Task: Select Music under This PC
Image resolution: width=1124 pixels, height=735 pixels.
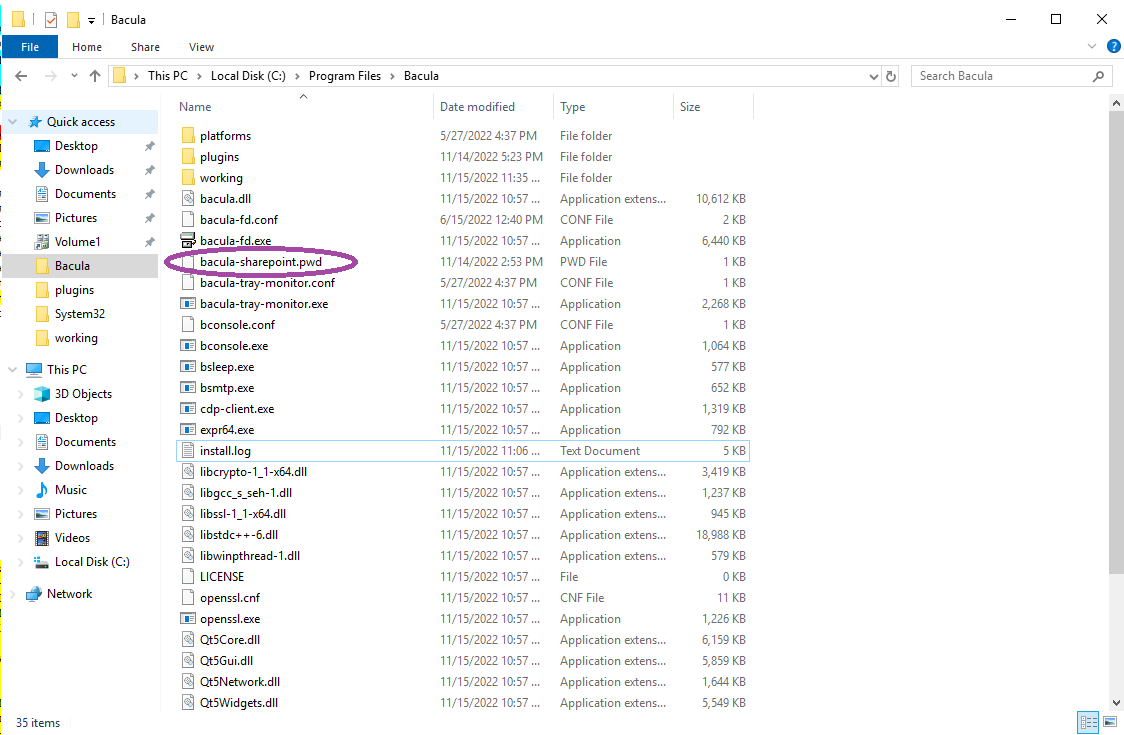Action: (70, 490)
